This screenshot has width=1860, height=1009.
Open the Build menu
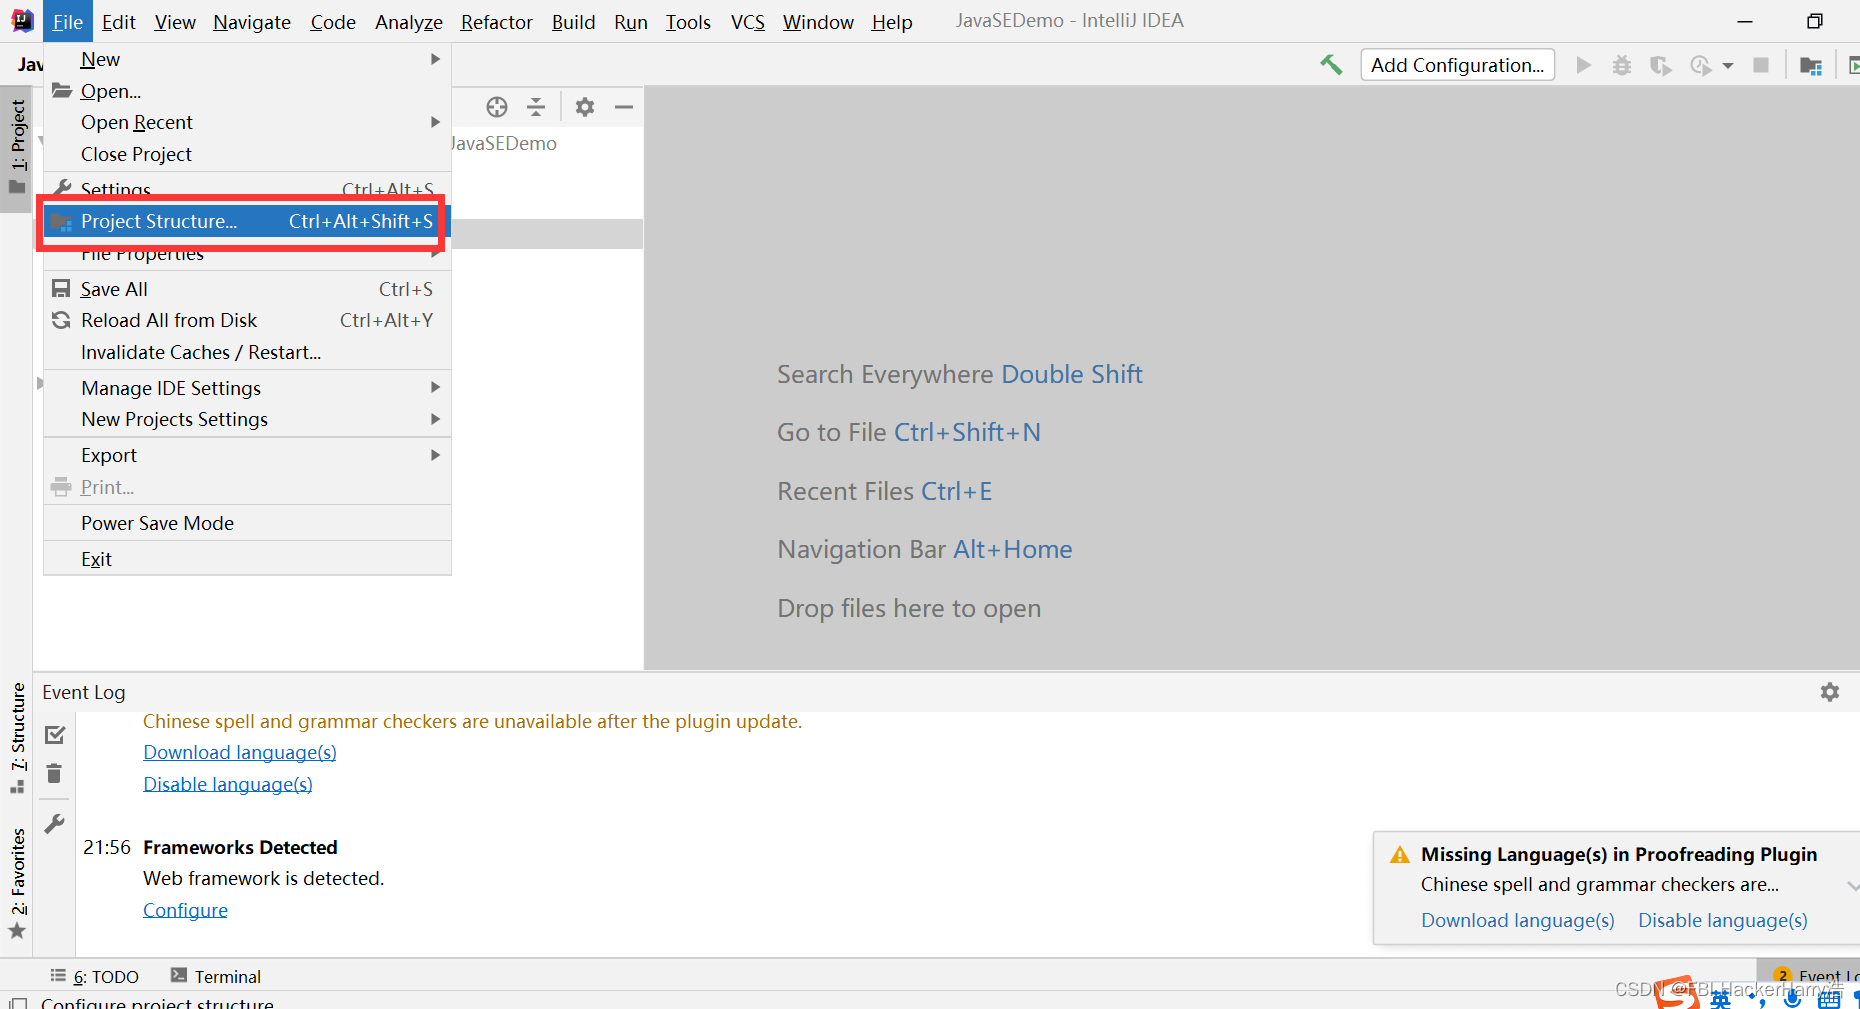pyautogui.click(x=573, y=21)
